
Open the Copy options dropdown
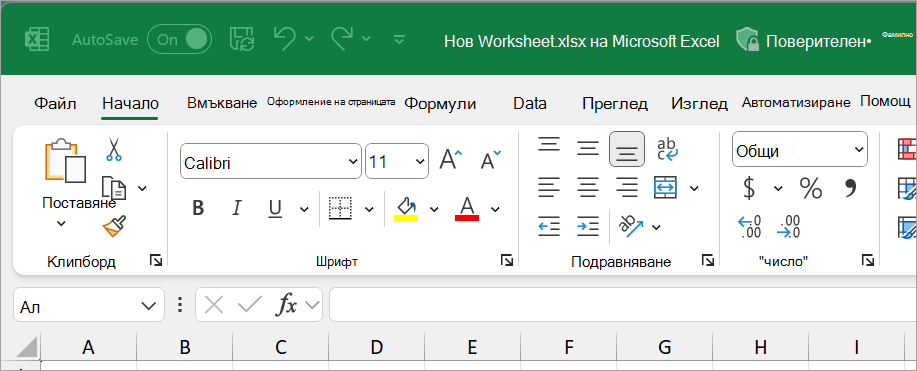tap(142, 188)
